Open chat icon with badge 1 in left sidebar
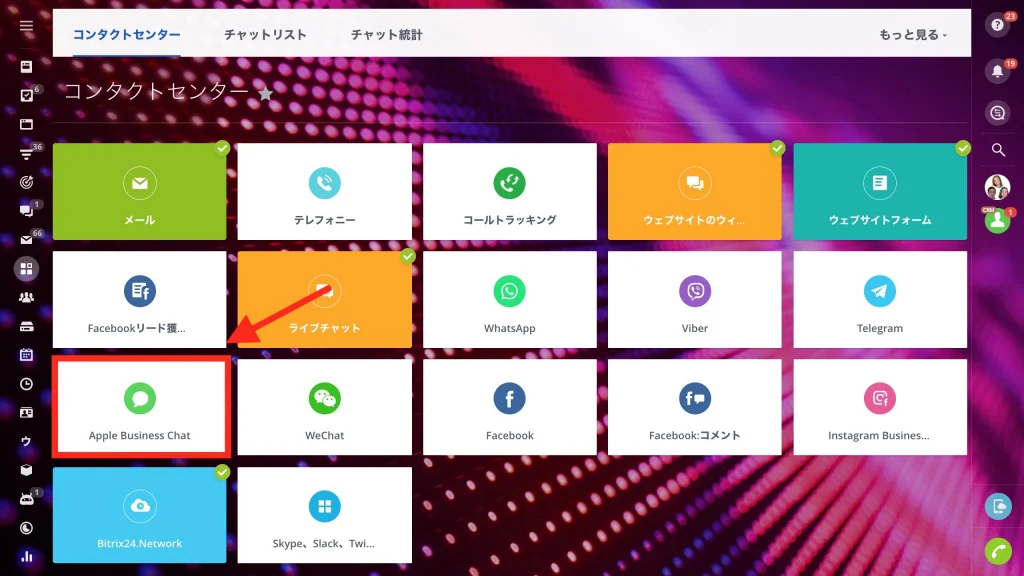The height and width of the screenshot is (576, 1024). (x=26, y=211)
